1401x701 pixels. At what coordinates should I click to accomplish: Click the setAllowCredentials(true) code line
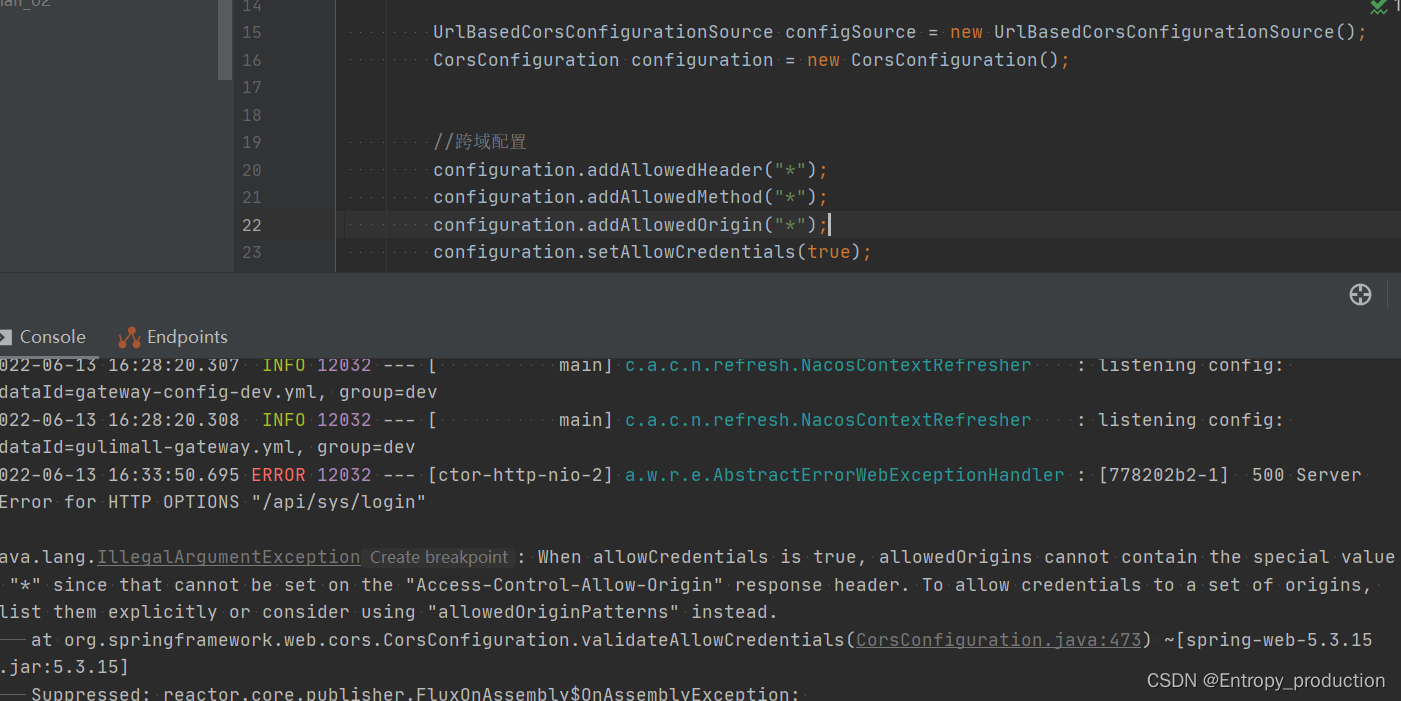[652, 252]
